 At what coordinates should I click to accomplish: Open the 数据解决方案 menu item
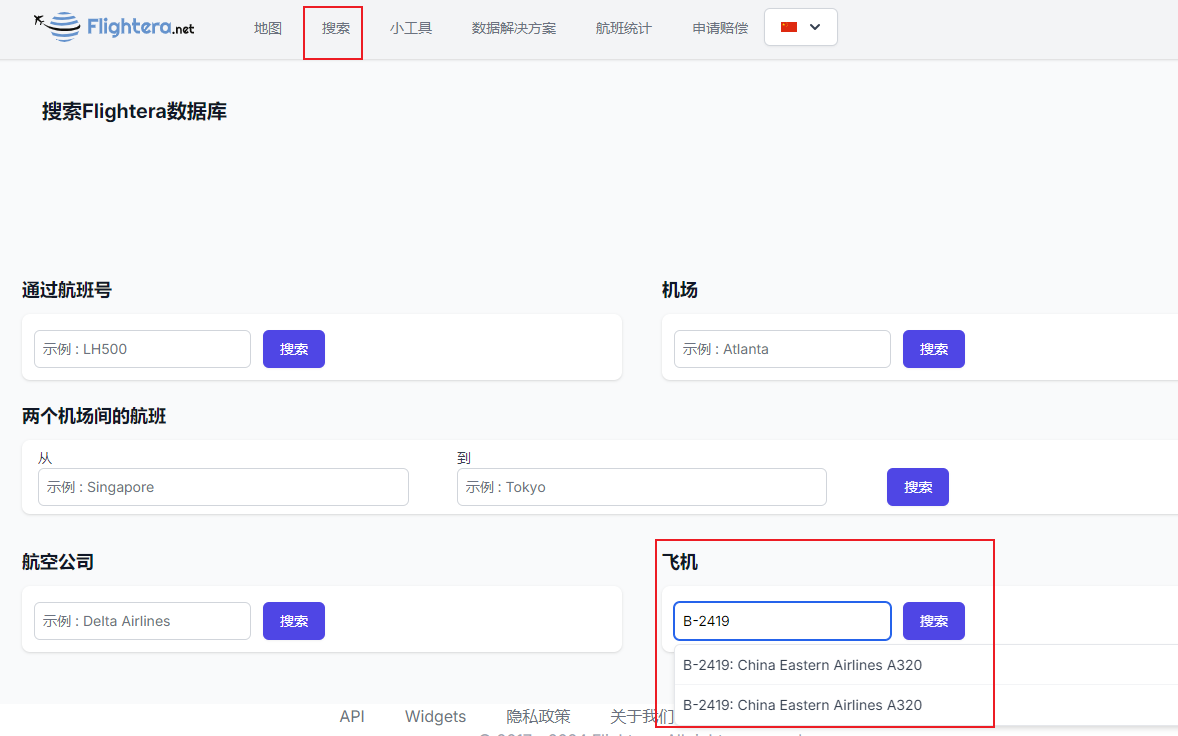tap(514, 29)
